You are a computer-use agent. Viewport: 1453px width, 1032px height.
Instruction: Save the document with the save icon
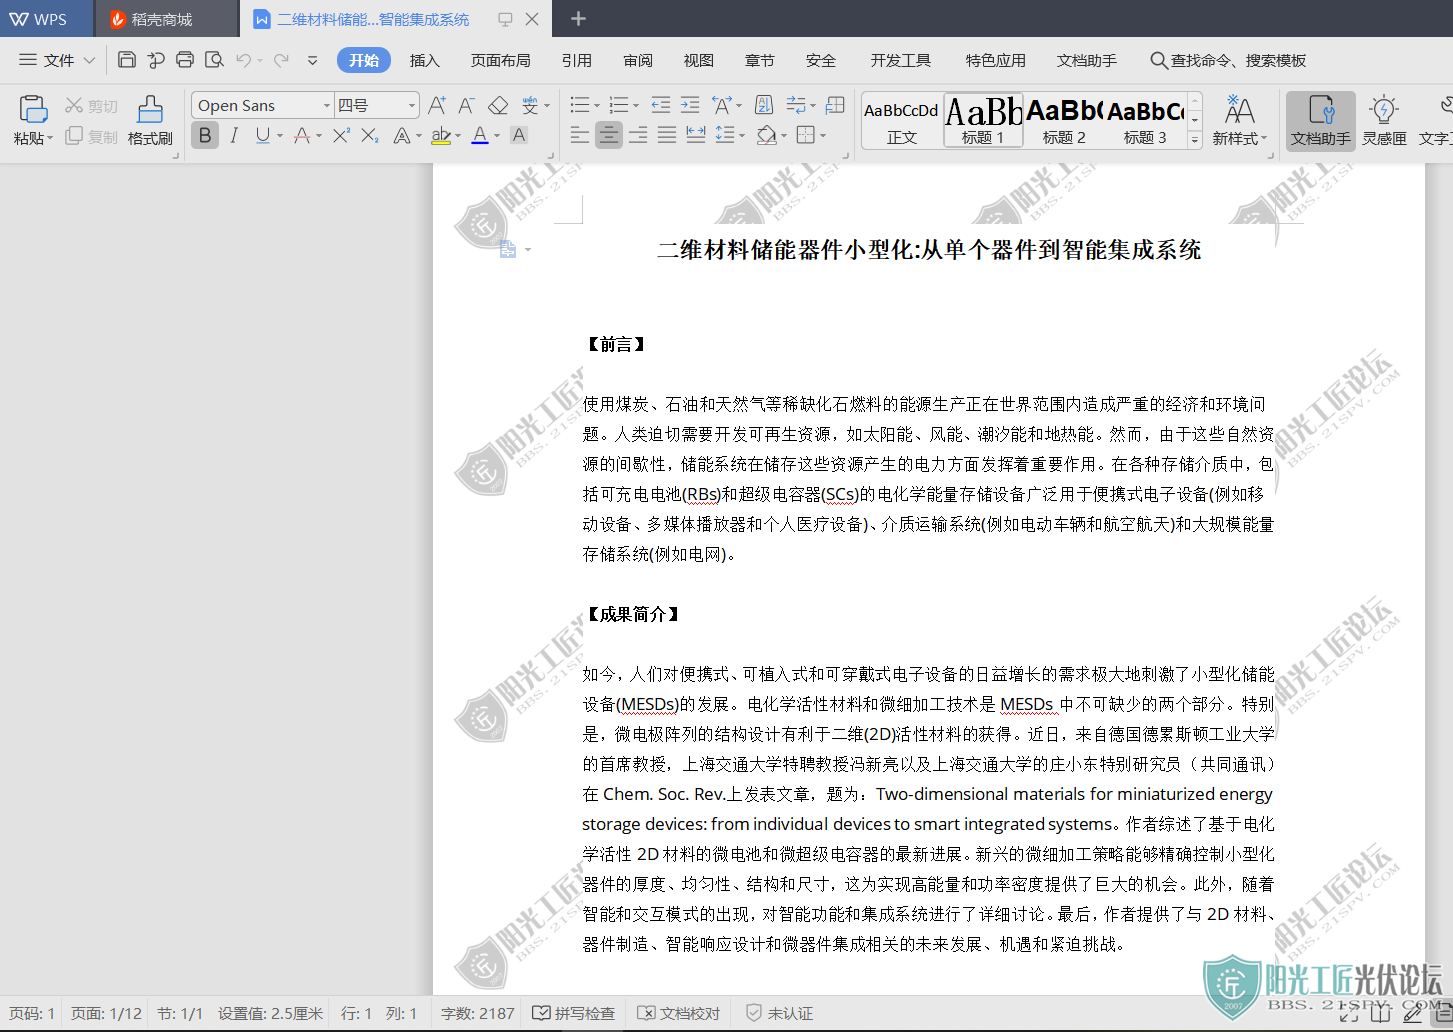pyautogui.click(x=127, y=60)
